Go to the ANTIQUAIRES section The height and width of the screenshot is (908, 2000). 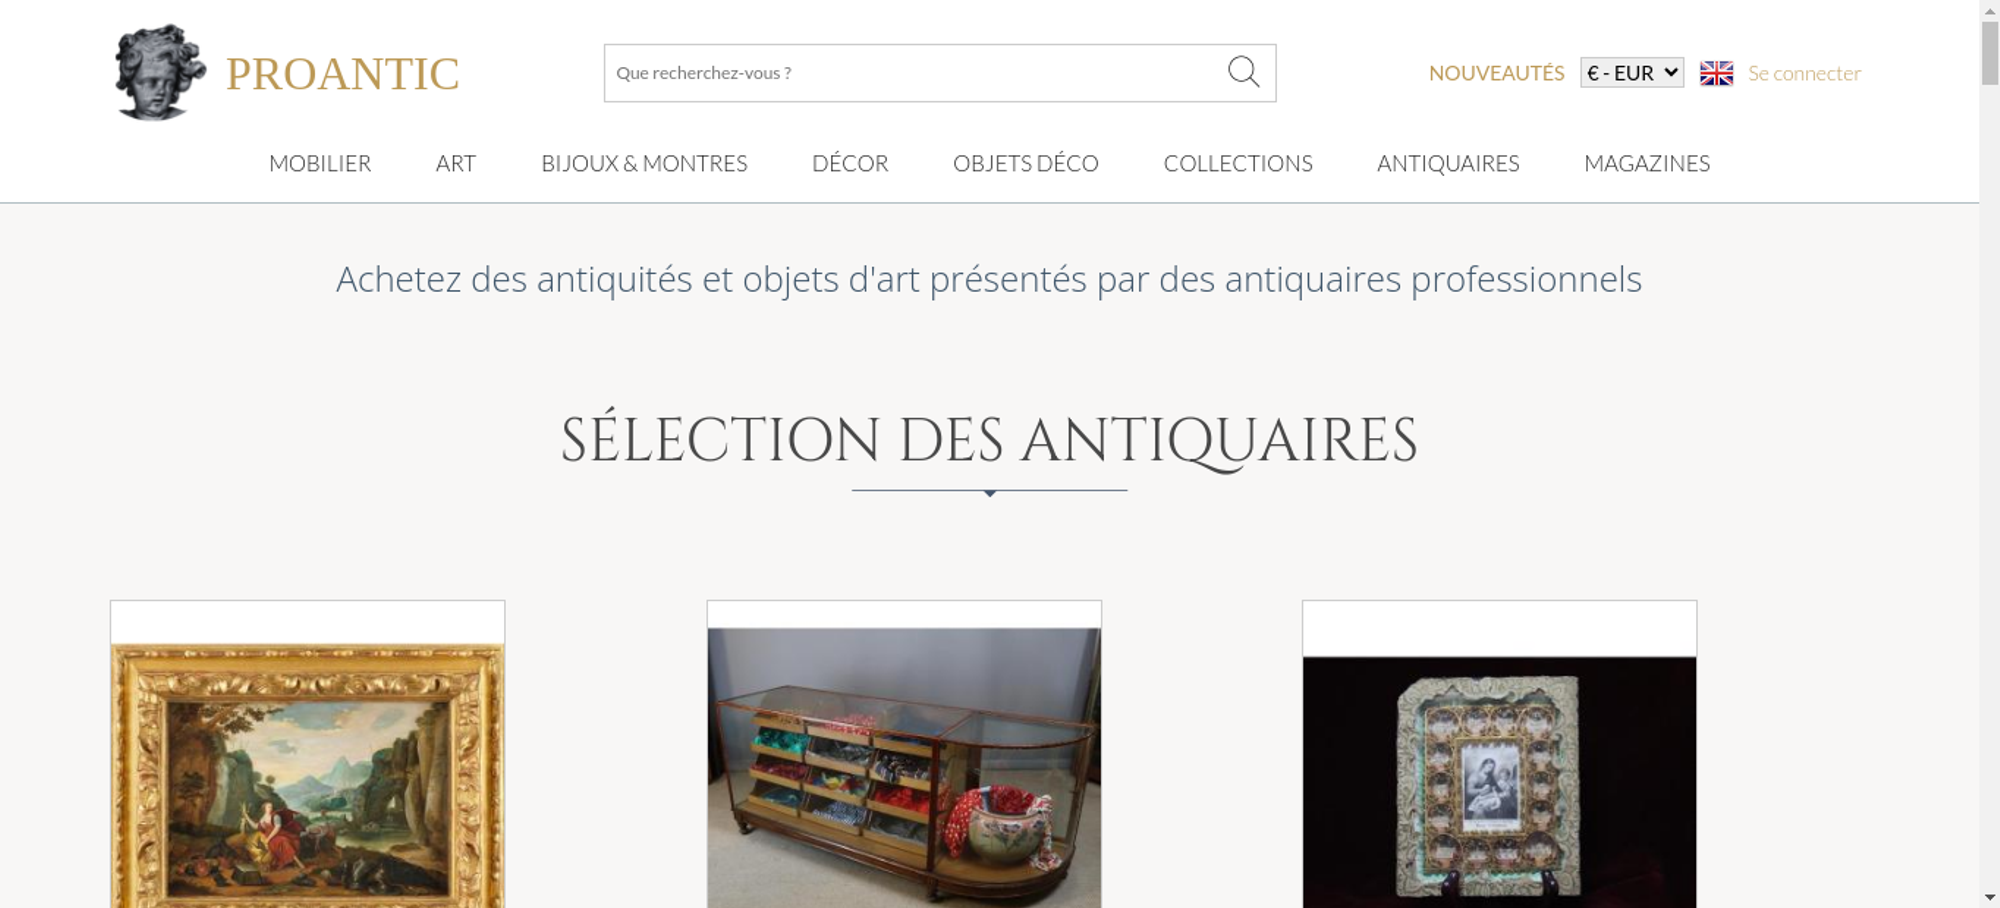click(x=1448, y=163)
